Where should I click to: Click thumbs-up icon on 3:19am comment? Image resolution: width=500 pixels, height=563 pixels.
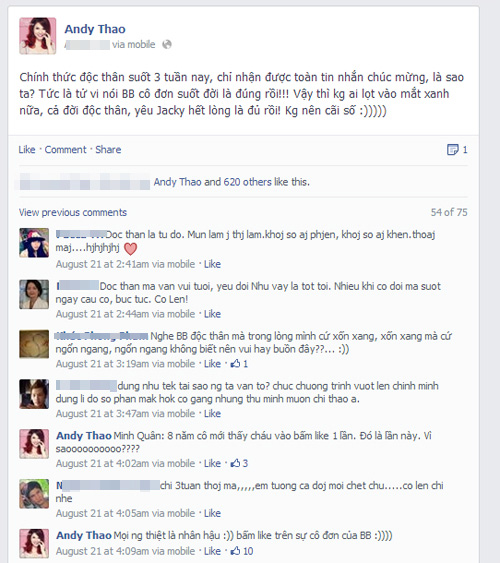coord(235,364)
